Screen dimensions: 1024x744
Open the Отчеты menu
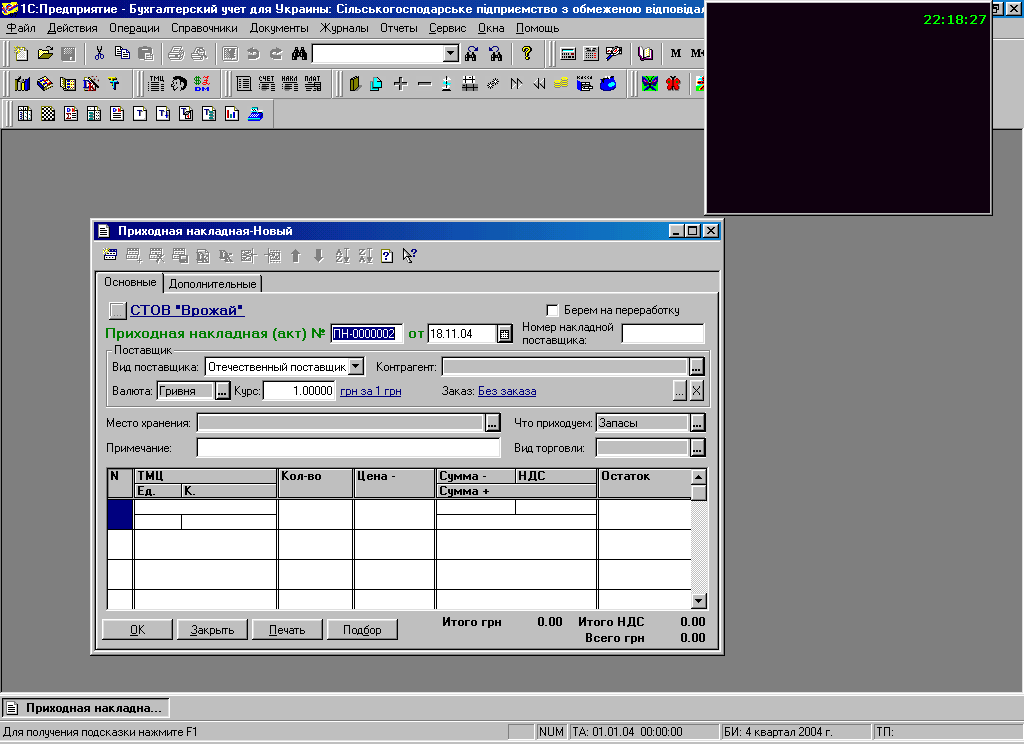pos(398,28)
